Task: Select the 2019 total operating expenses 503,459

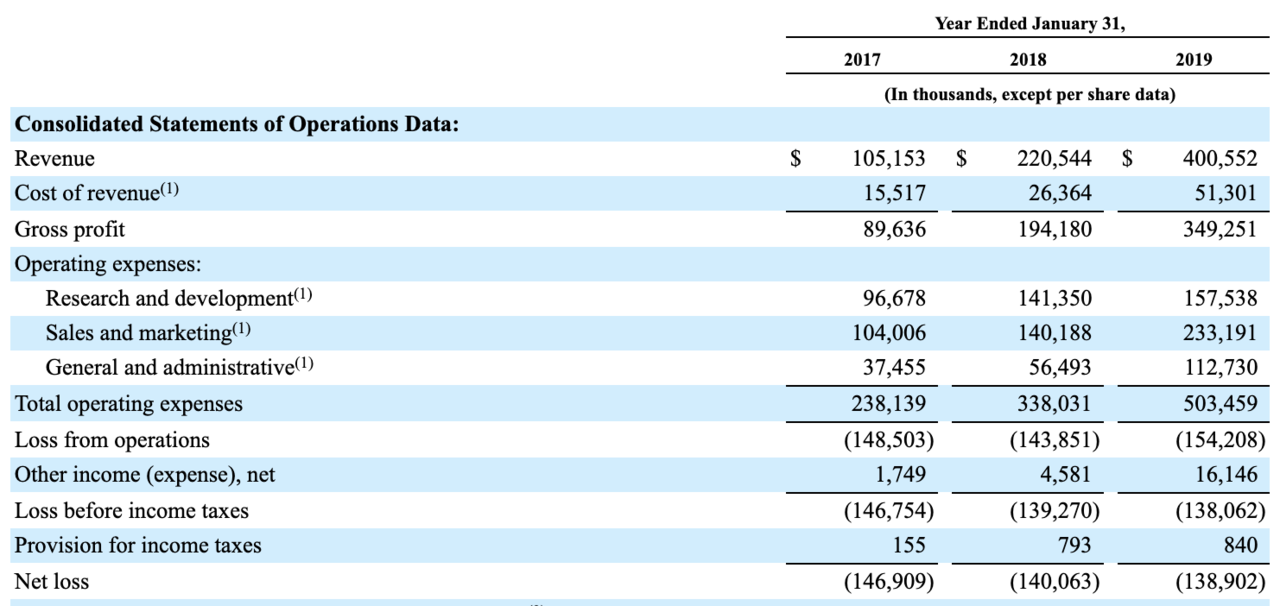Action: (1218, 405)
